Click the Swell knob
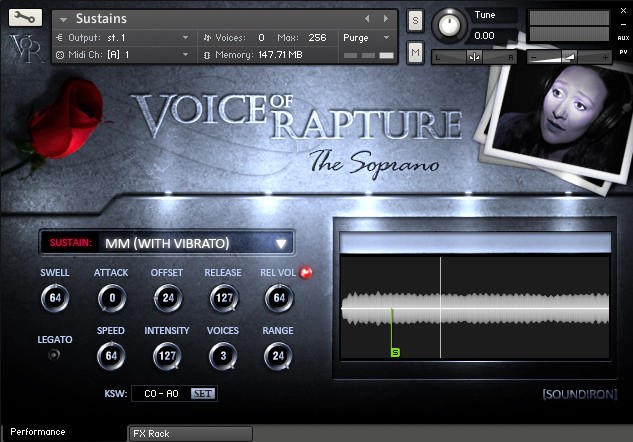Viewport: 633px width, 442px height. pyautogui.click(x=55, y=298)
